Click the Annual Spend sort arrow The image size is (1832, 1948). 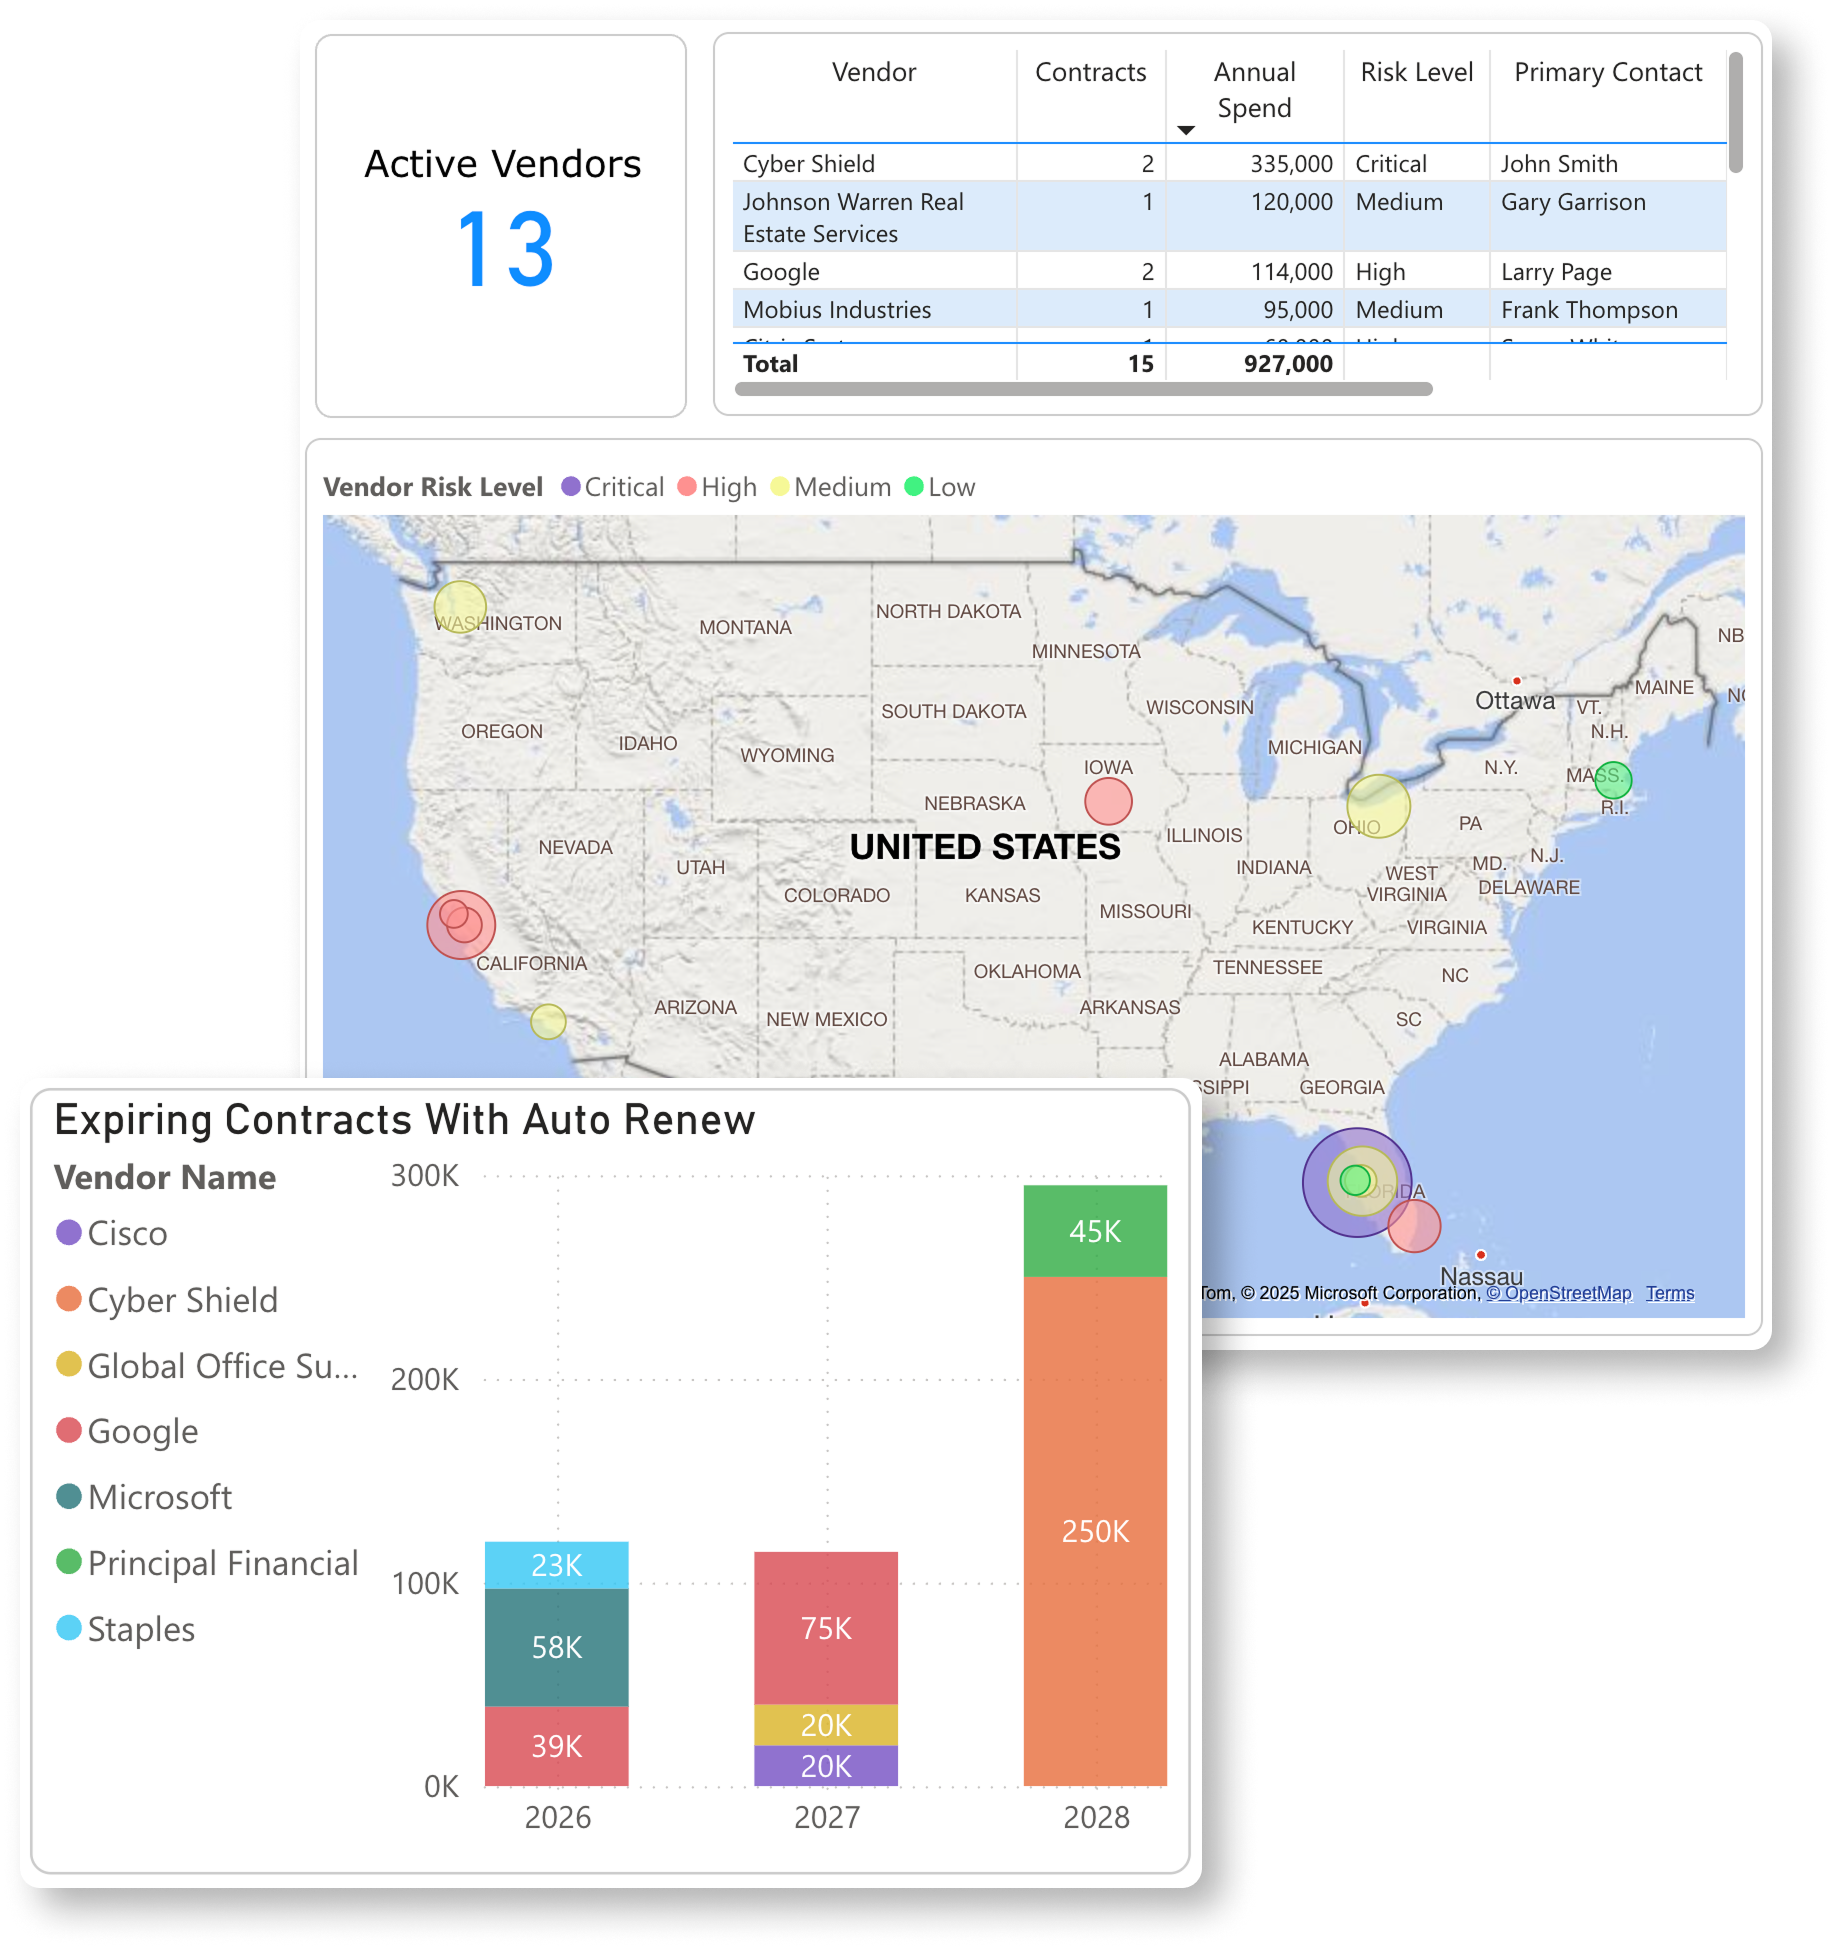click(x=1186, y=130)
